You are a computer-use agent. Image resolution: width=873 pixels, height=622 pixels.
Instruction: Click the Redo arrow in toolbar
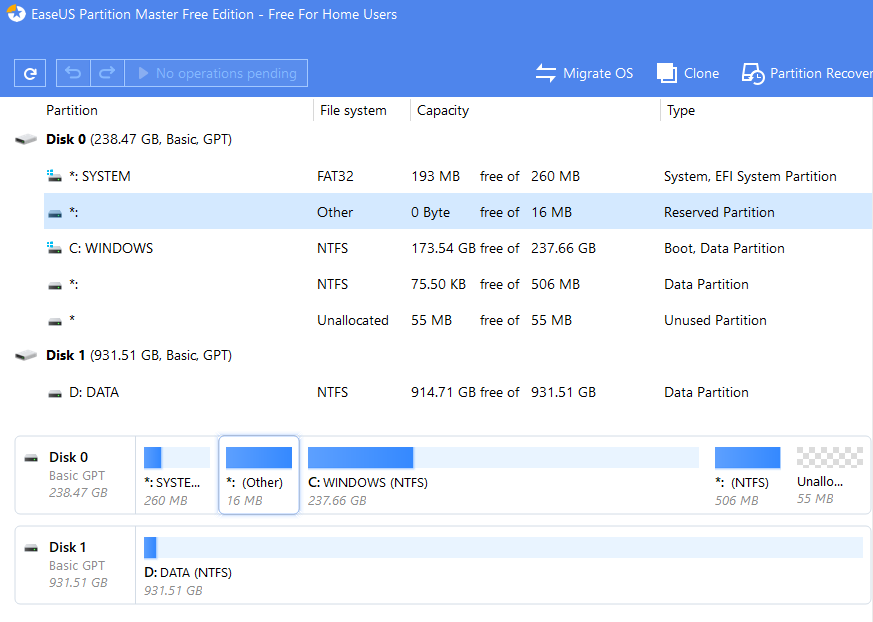coord(107,73)
